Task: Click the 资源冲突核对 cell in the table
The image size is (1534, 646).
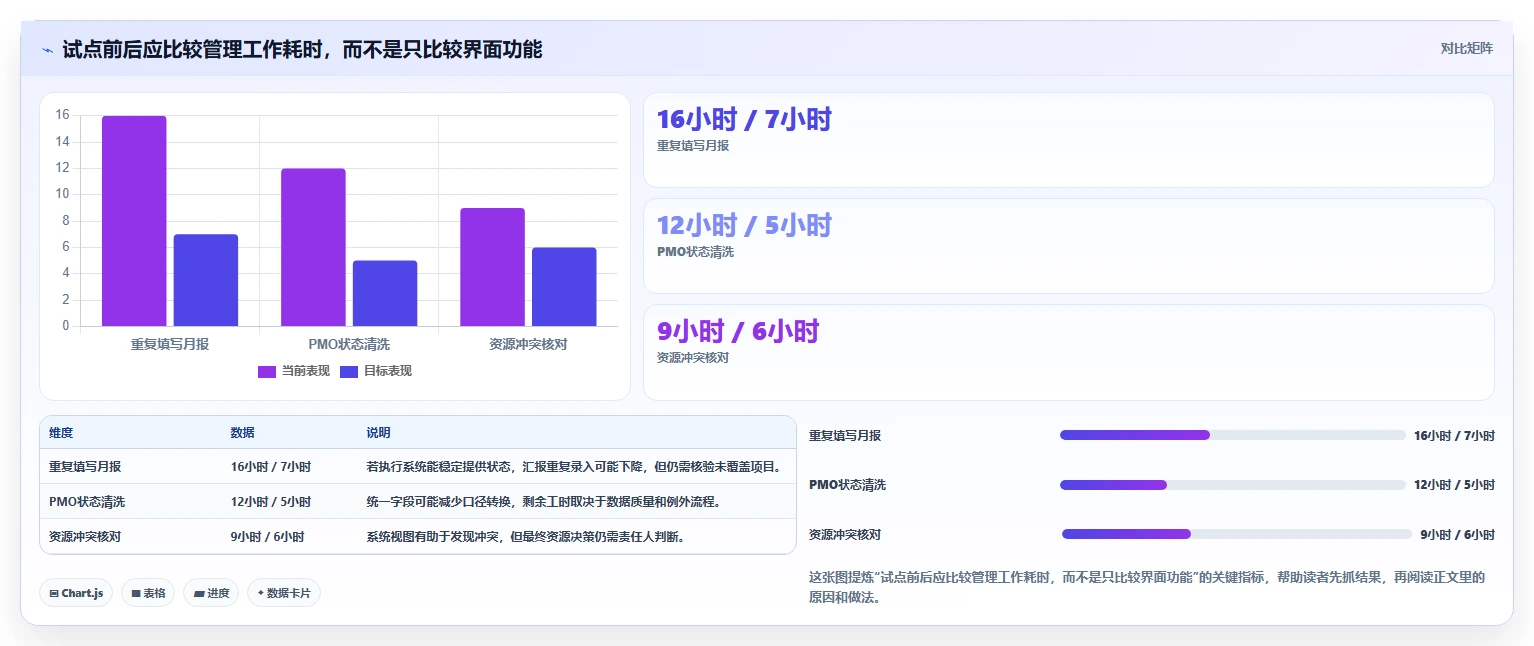Action: pos(85,537)
